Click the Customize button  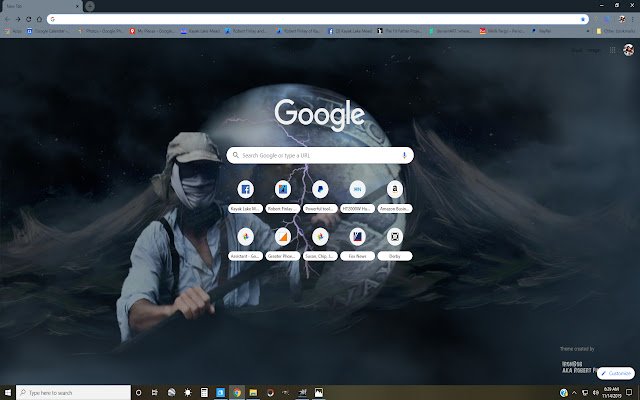pyautogui.click(x=616, y=373)
